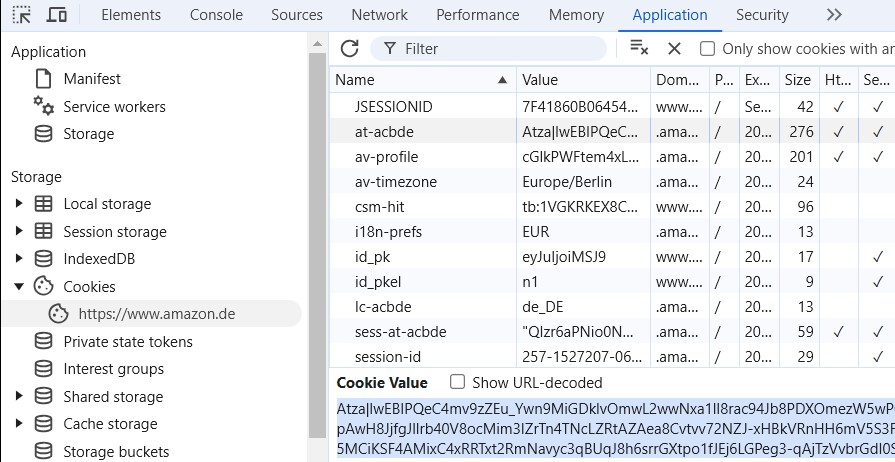The image size is (895, 462).
Task: Check the Show URL-decoded checkbox
Action: click(458, 382)
